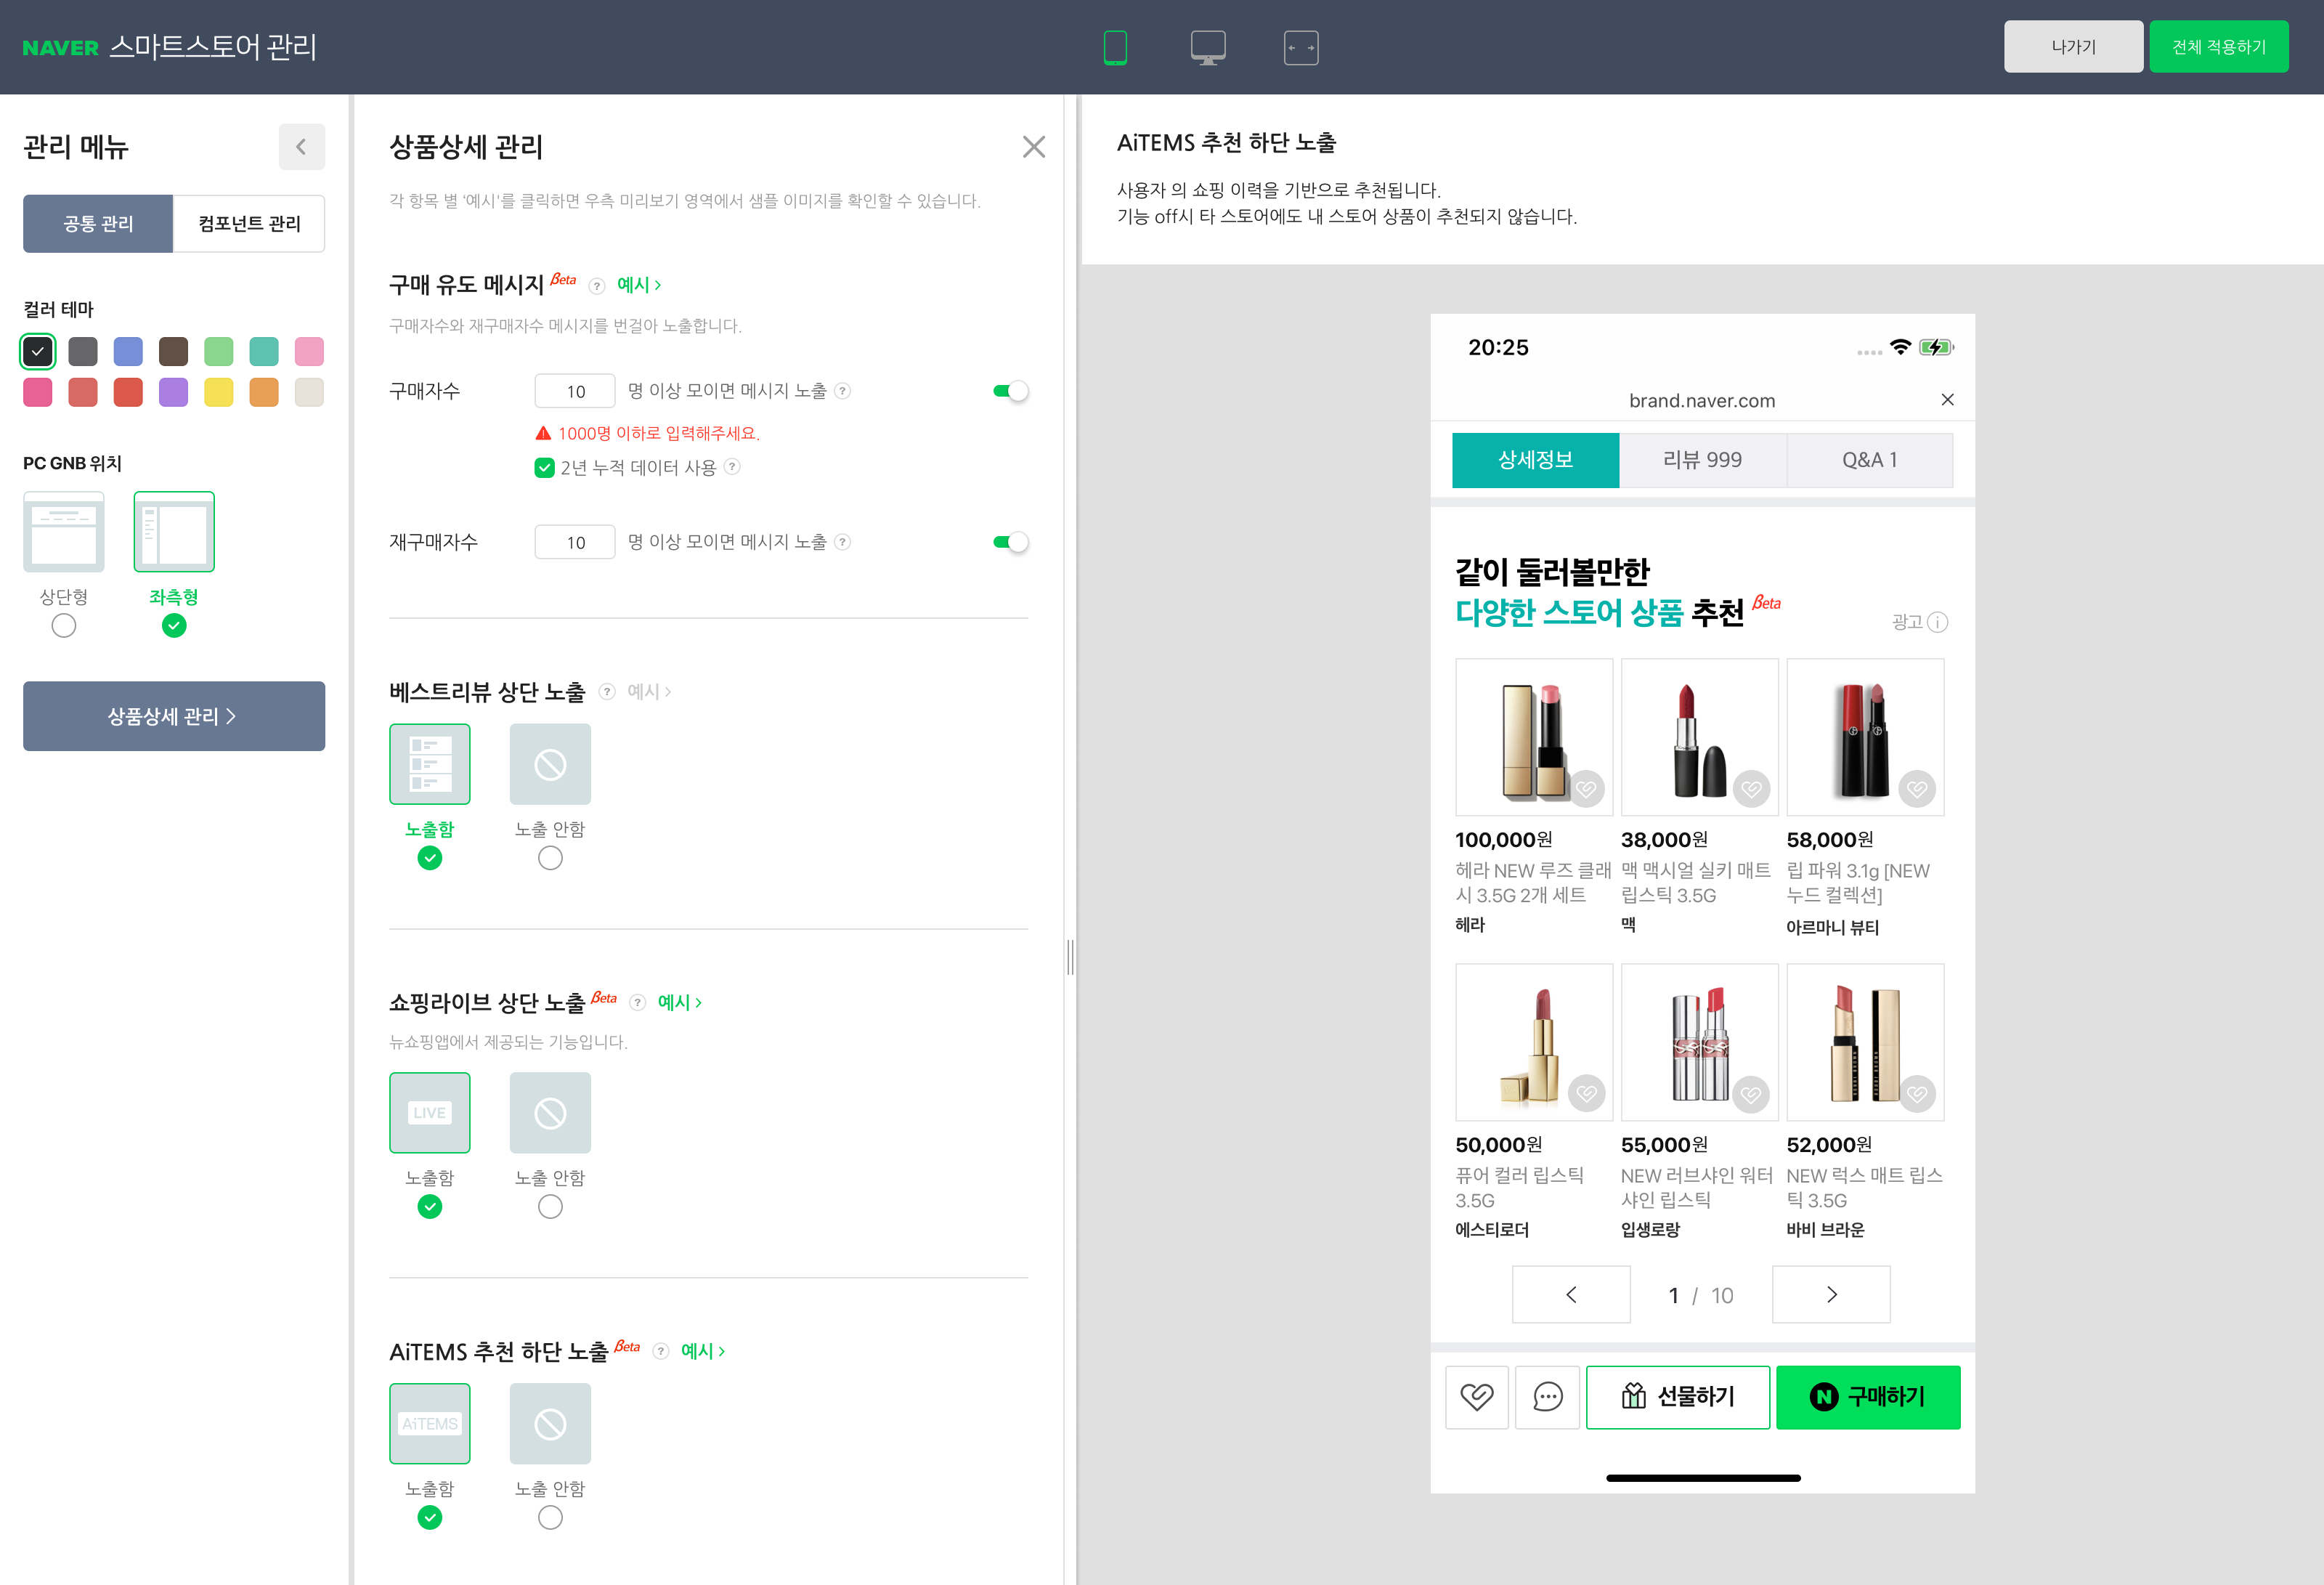Open help icon for 쇼핑라이브 상단 노출
Image resolution: width=2324 pixels, height=1585 pixels.
(x=638, y=1003)
